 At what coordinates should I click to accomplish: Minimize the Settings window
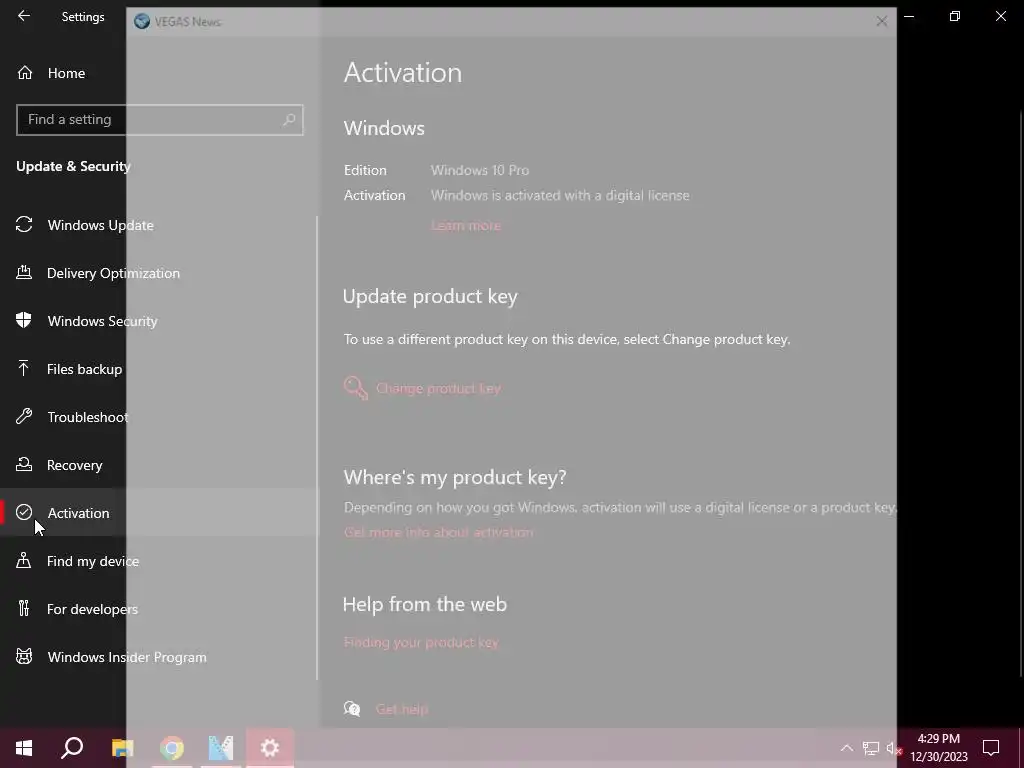pos(909,16)
